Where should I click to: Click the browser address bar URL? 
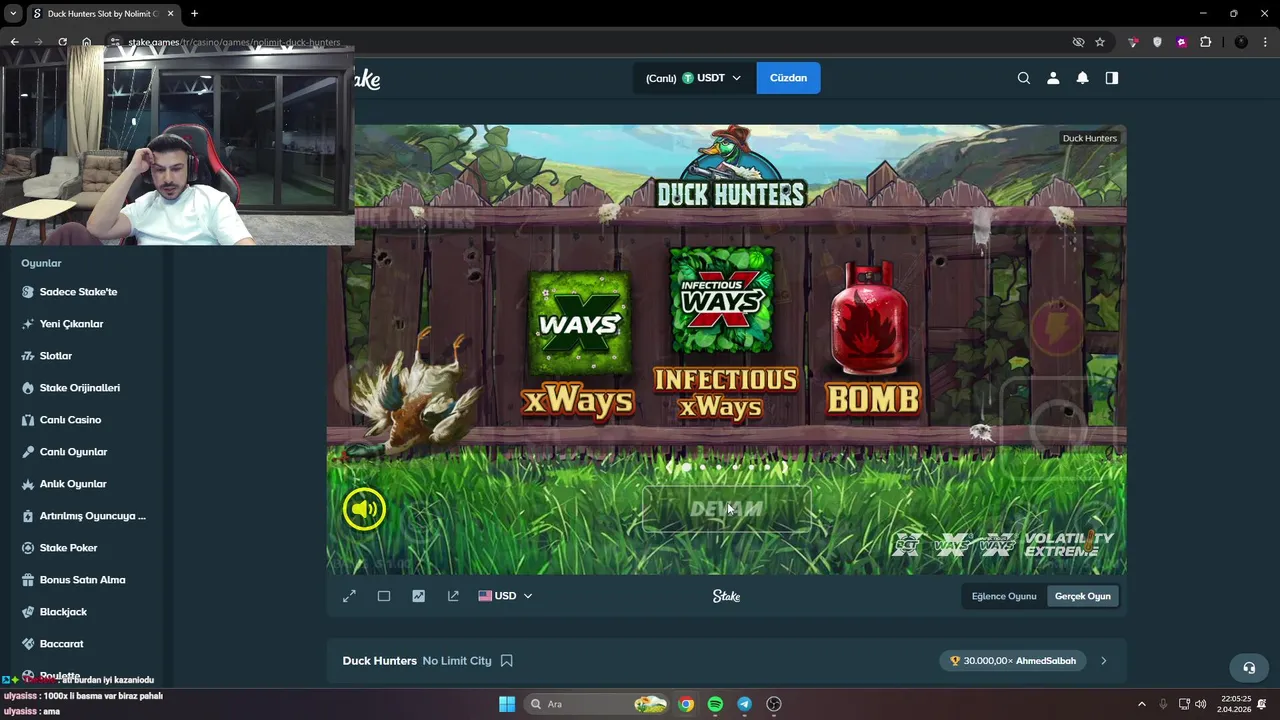(x=234, y=42)
